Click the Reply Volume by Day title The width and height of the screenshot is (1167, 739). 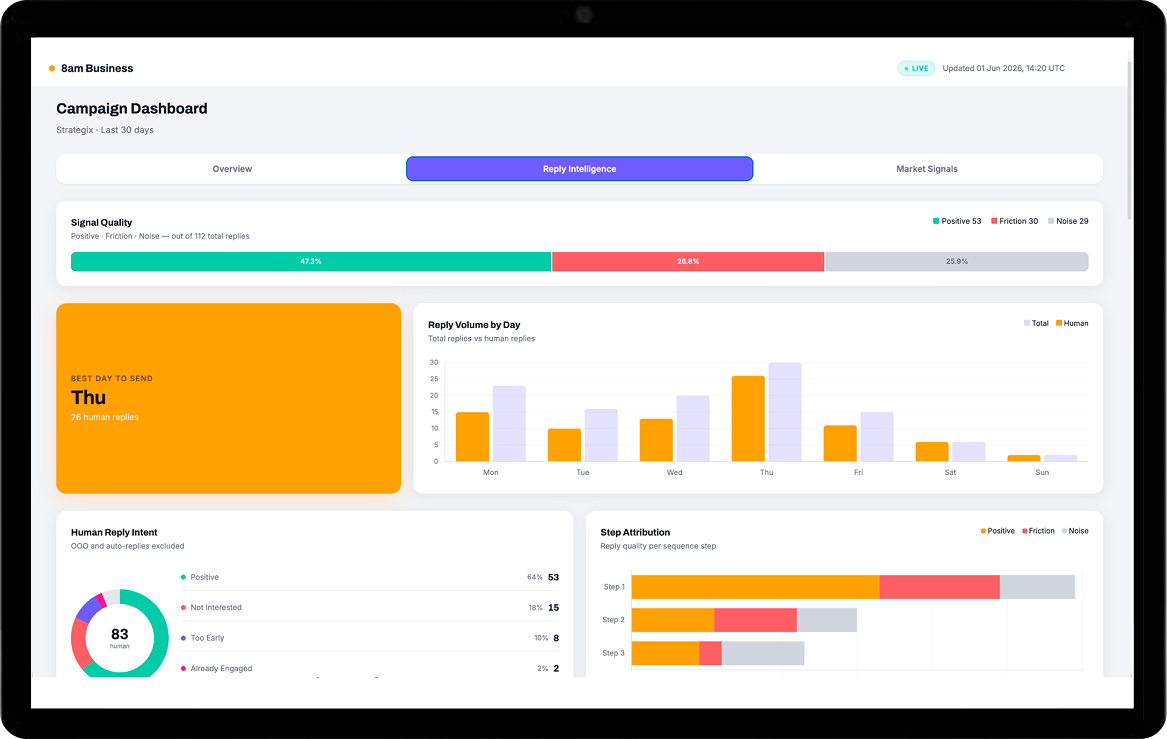point(474,324)
